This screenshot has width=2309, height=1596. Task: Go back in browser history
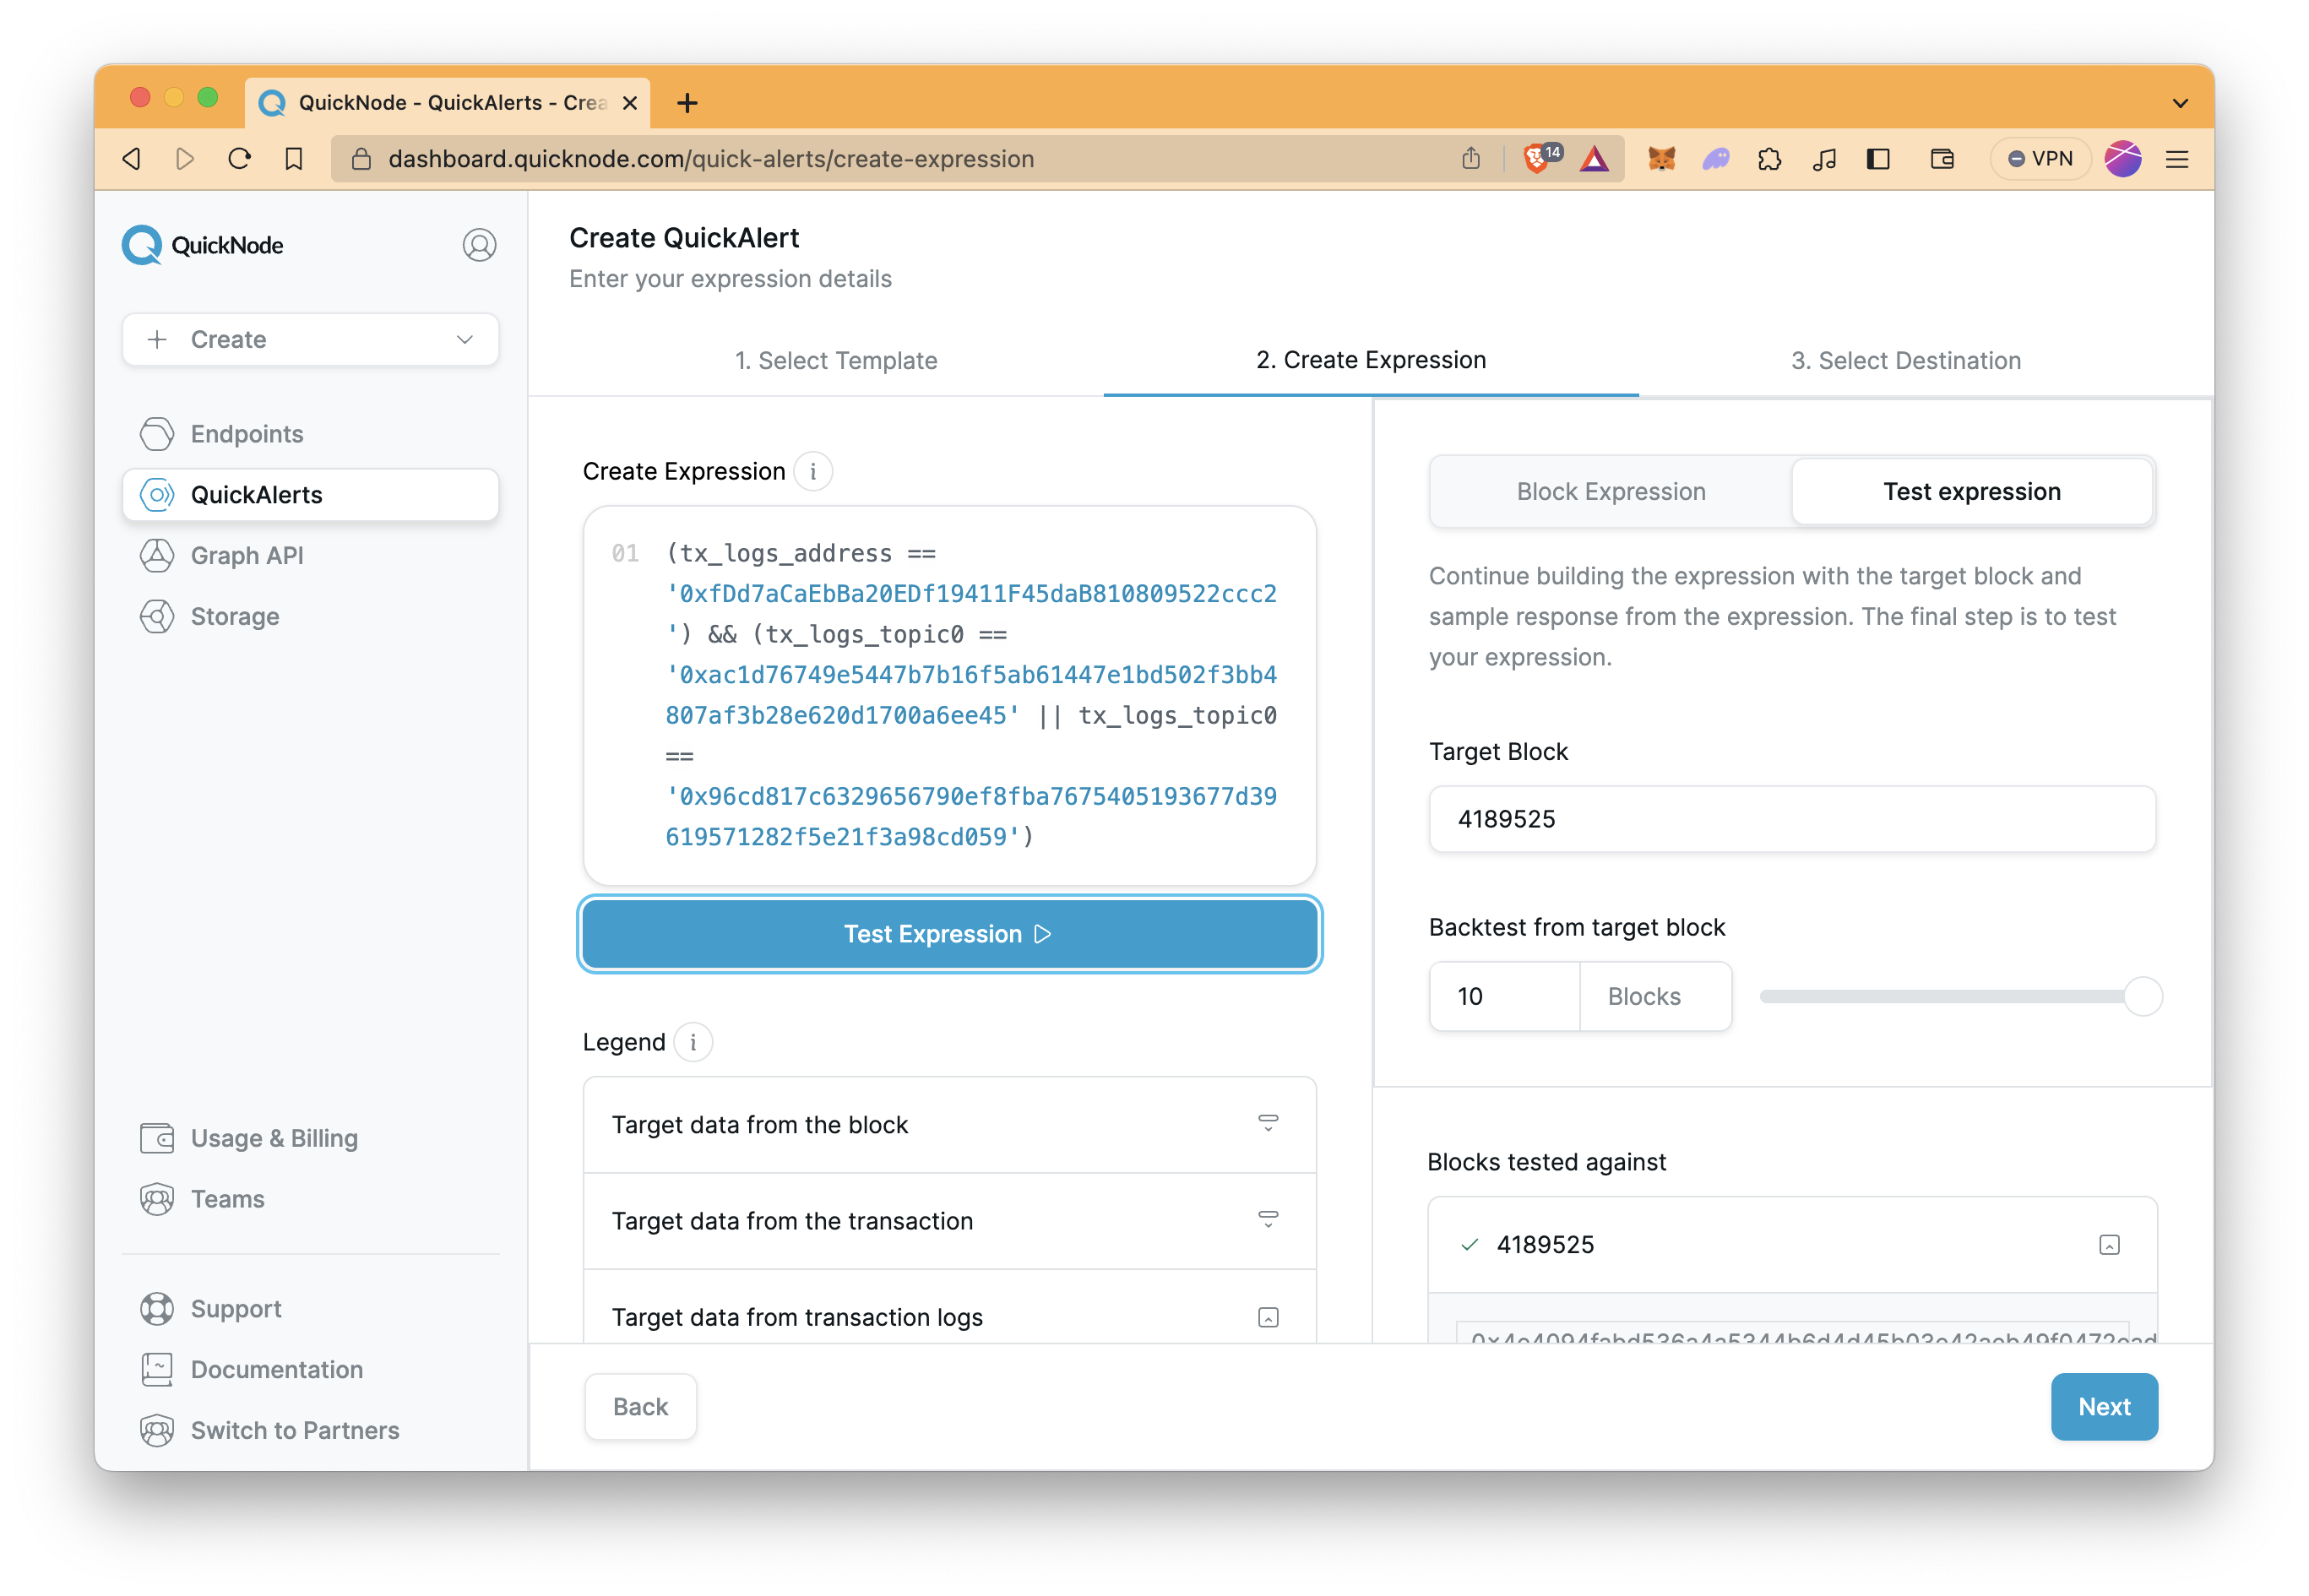(x=132, y=159)
